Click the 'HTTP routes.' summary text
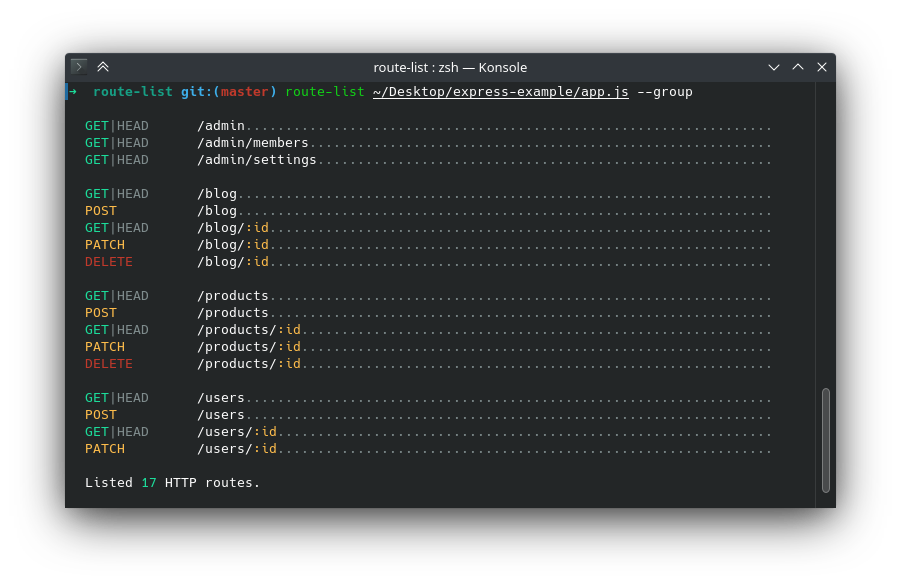 pos(212,483)
